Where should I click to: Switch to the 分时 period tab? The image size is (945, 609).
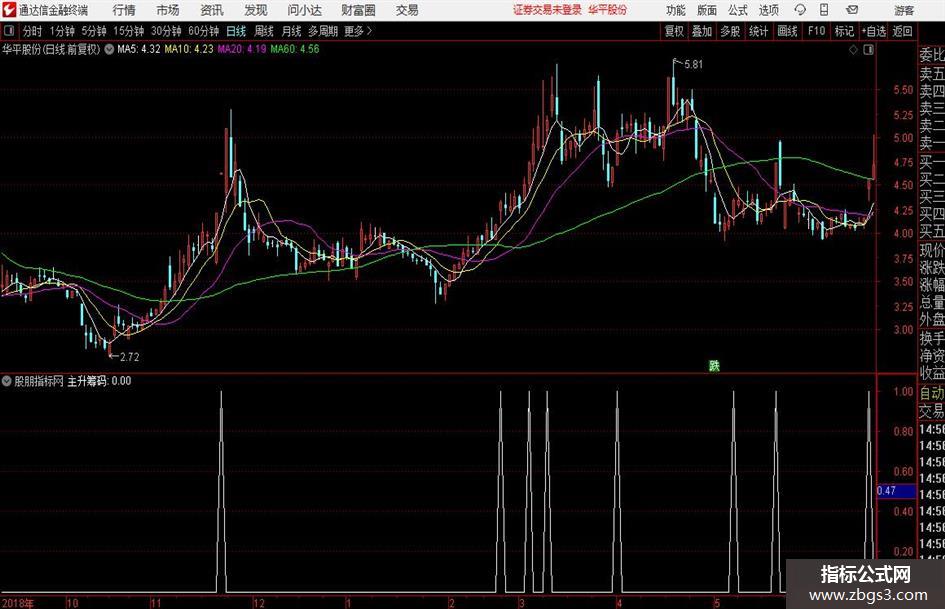pyautogui.click(x=33, y=31)
